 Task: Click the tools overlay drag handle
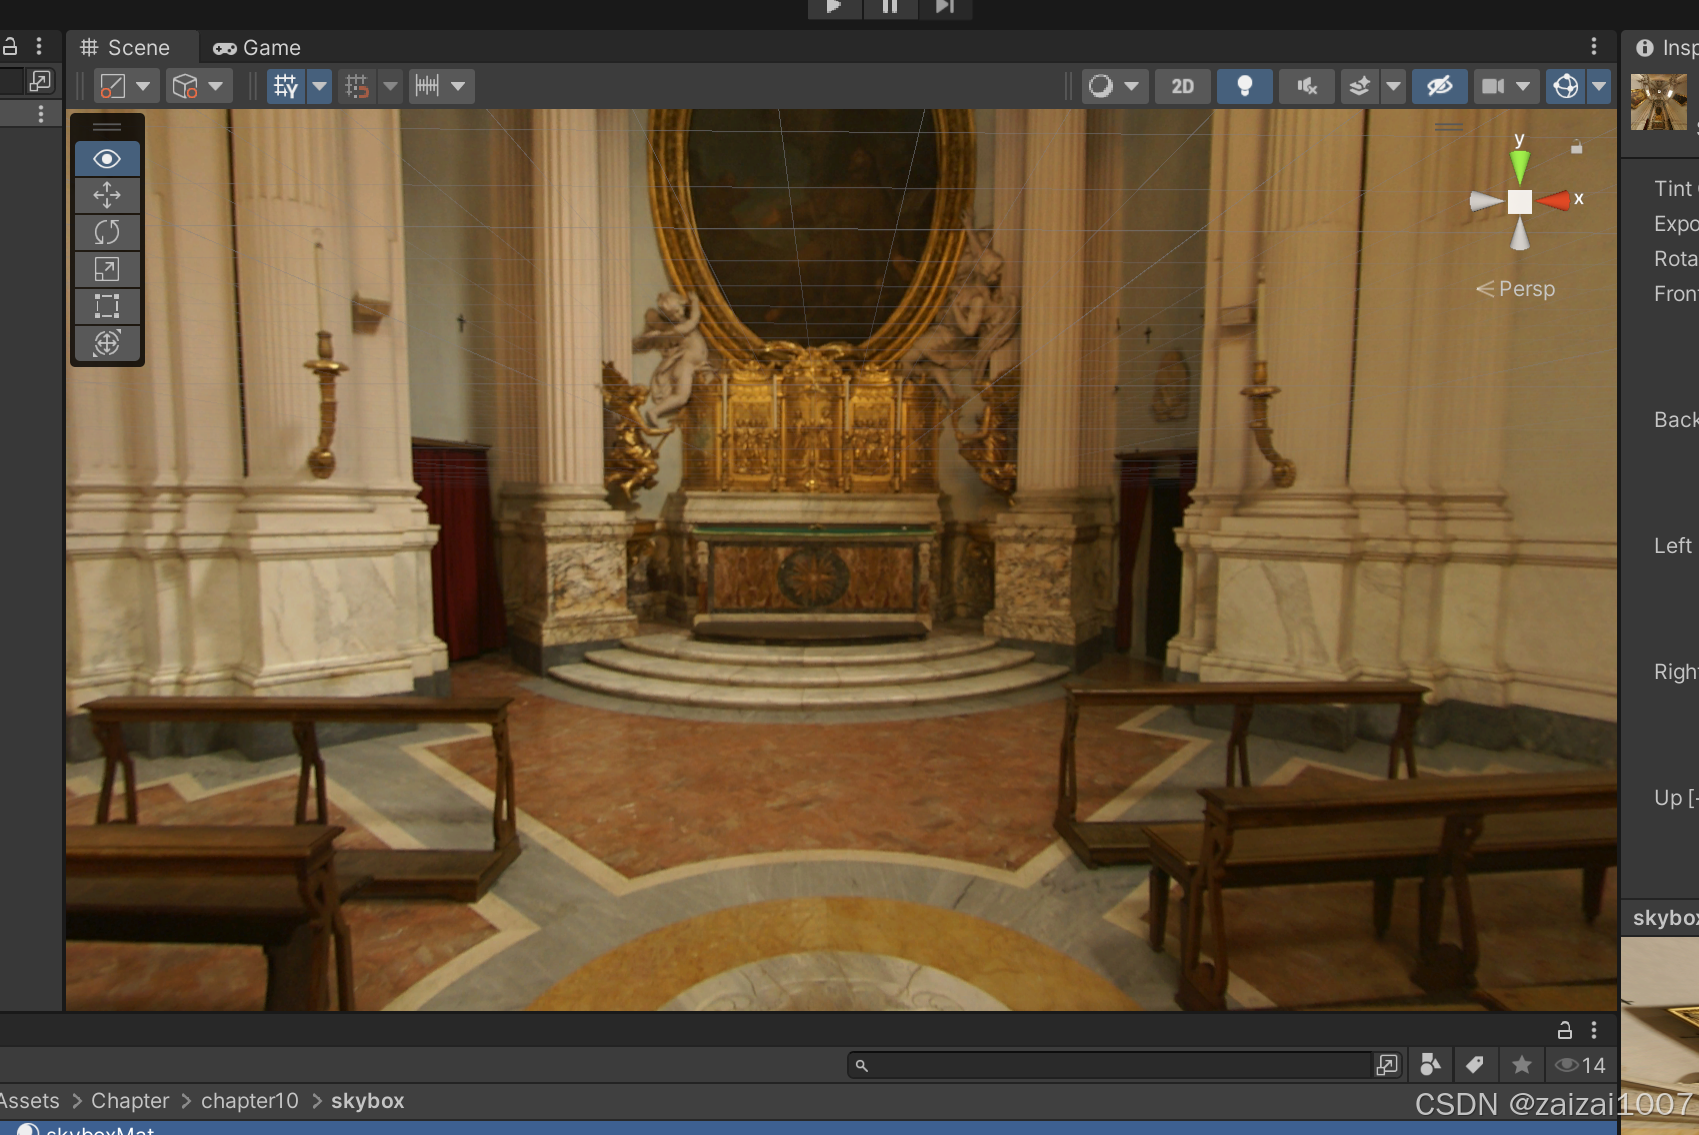point(107,127)
